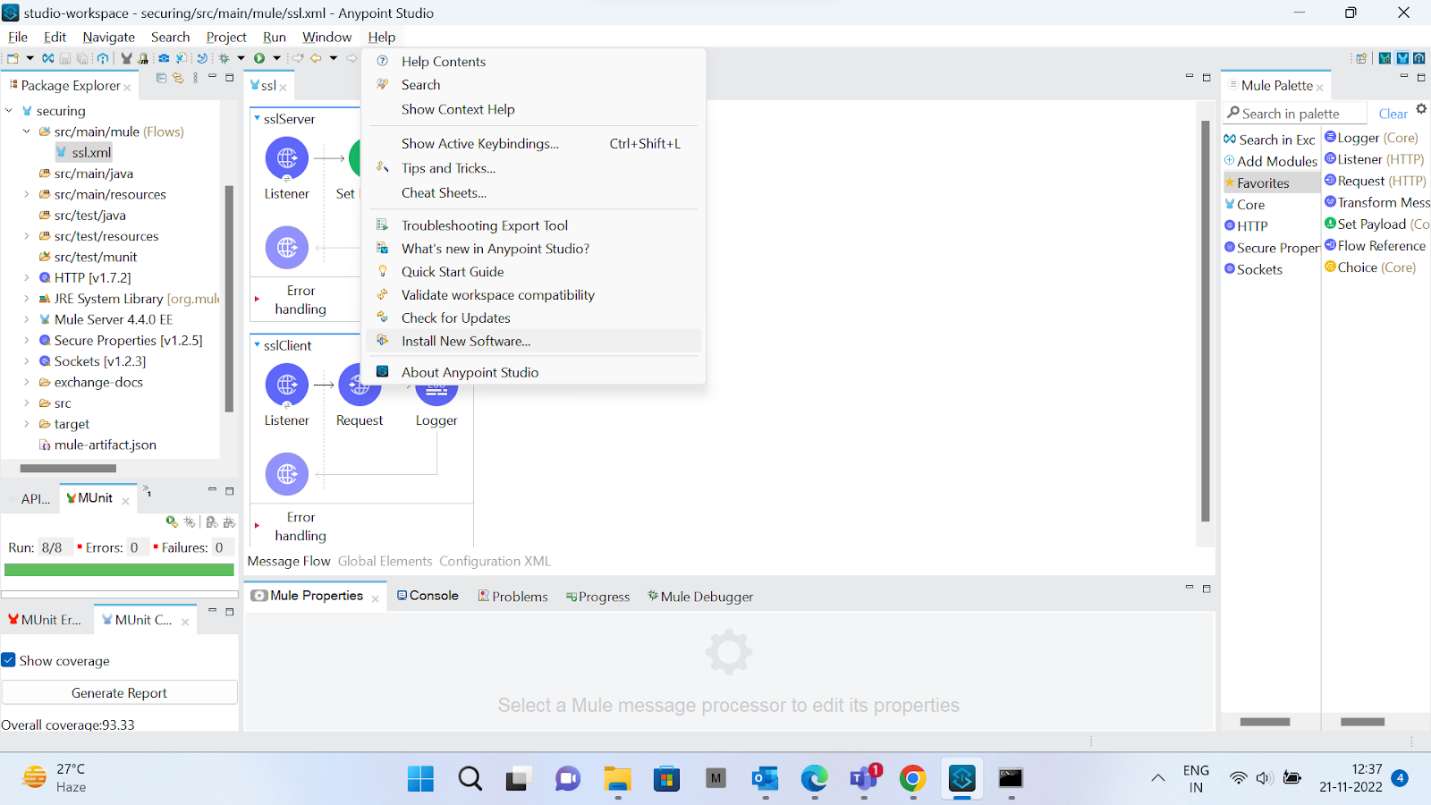This screenshot has height=805, width=1431.
Task: Click the Generate Report button
Action: pos(119,692)
